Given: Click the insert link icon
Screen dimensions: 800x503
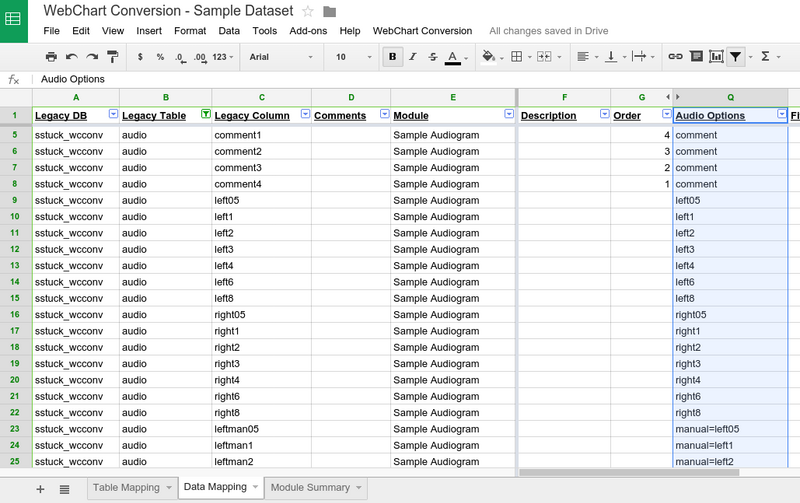Looking at the screenshot, I should click(675, 57).
